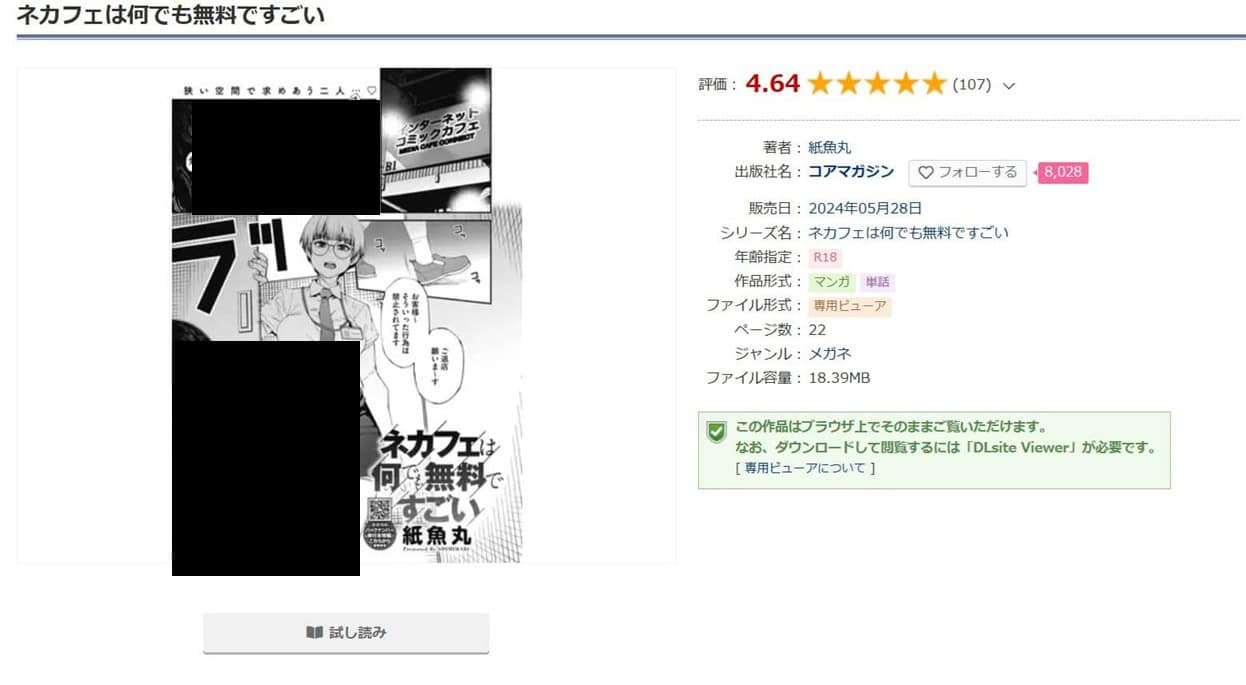Click the first gold rating star

click(820, 84)
